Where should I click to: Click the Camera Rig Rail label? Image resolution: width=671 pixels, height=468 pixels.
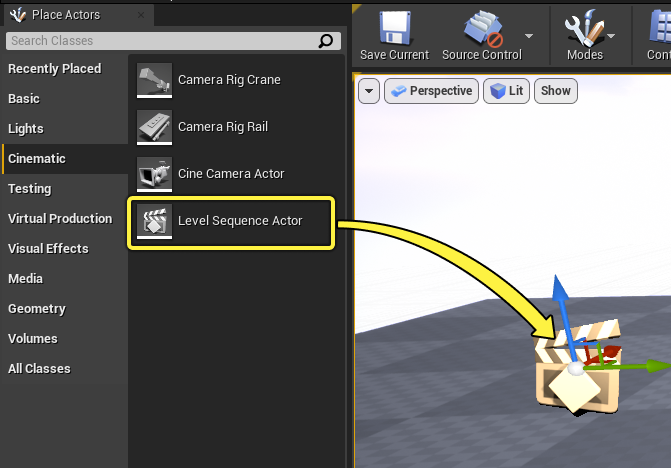point(223,127)
